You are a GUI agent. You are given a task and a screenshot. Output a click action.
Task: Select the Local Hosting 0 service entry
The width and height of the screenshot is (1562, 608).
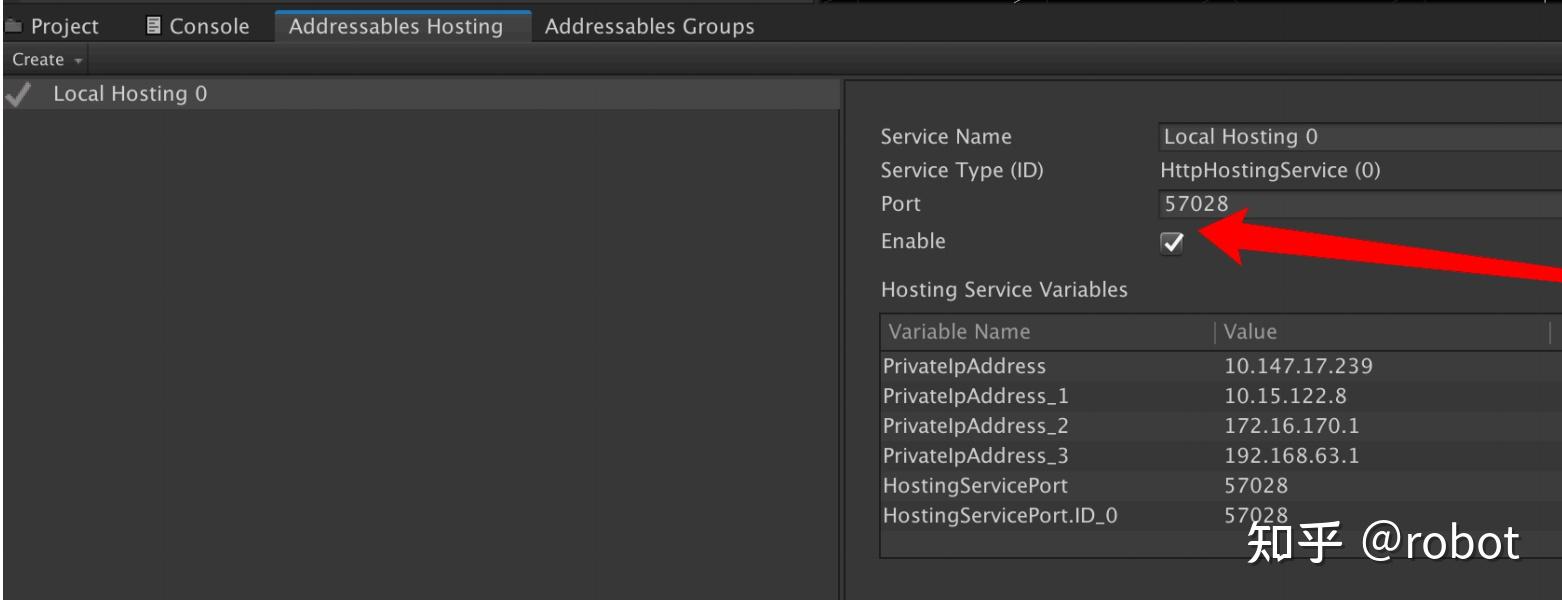(130, 93)
